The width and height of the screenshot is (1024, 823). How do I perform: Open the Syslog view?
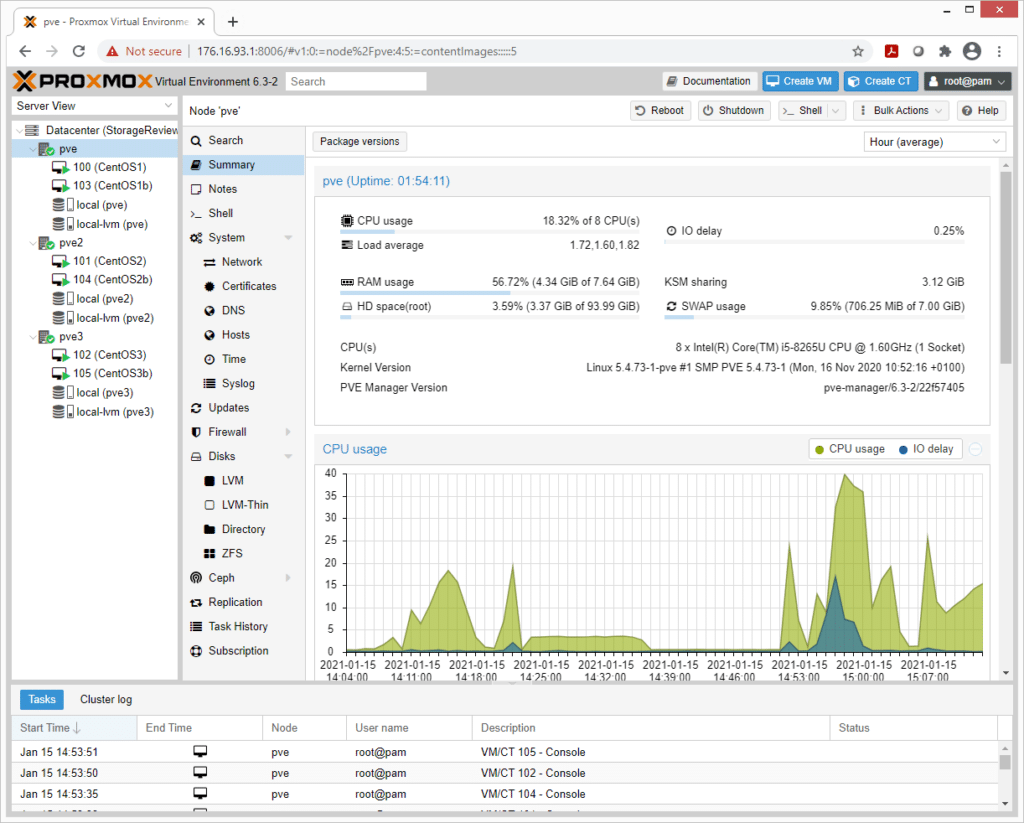(244, 383)
